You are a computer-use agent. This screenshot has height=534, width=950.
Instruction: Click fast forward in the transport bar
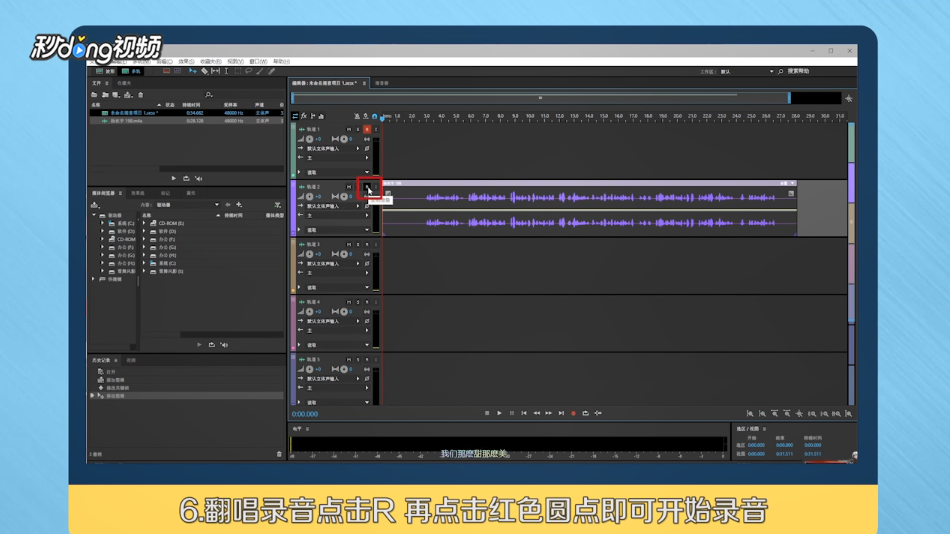point(549,413)
